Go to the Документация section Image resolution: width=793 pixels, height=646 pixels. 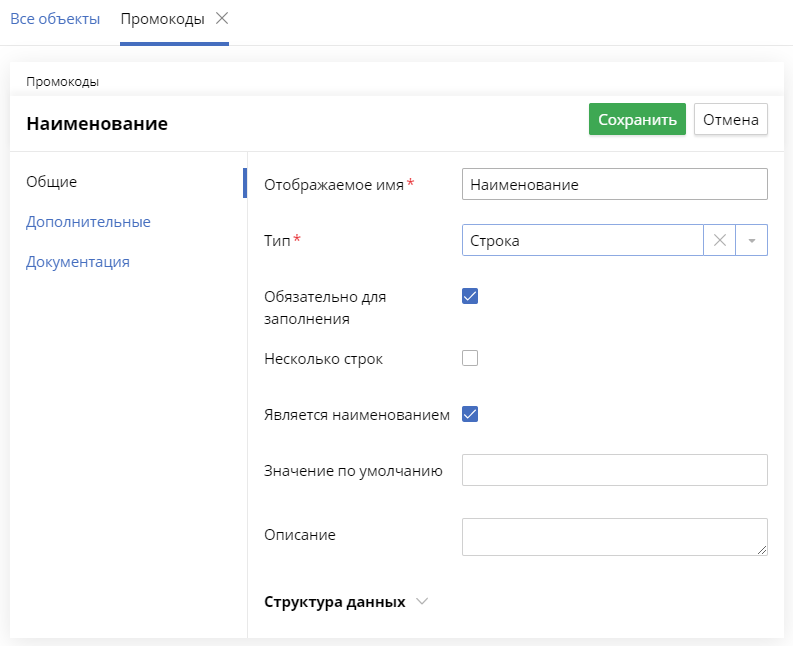pos(78,262)
